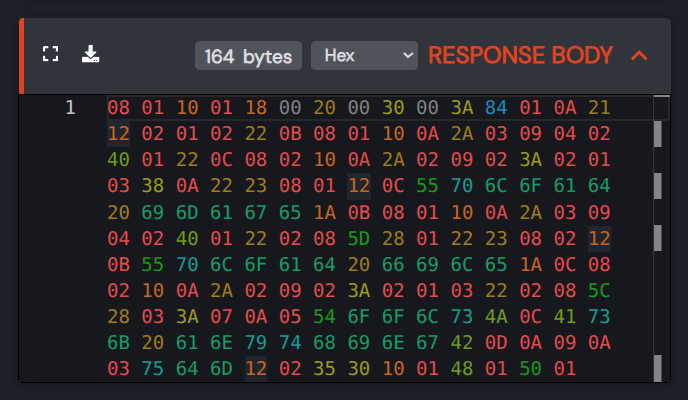Click the green 5D byte
Screen dimensions: 688x400
358,237
